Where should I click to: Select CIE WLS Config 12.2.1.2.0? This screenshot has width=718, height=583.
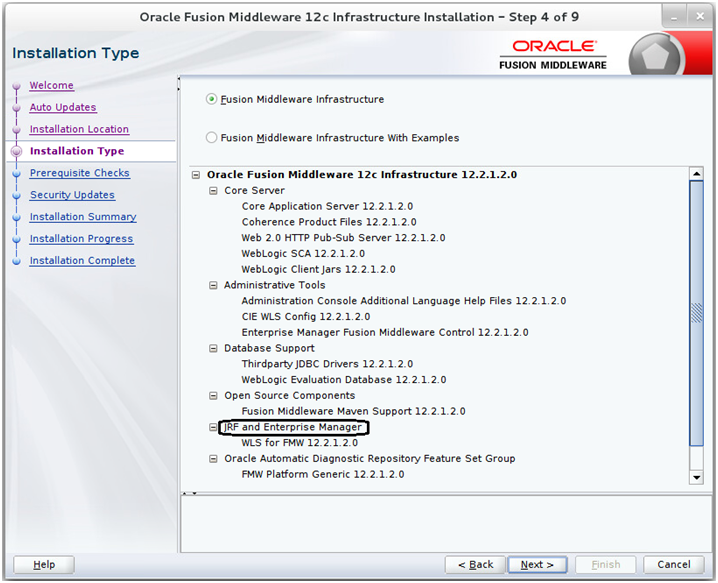tap(306, 317)
